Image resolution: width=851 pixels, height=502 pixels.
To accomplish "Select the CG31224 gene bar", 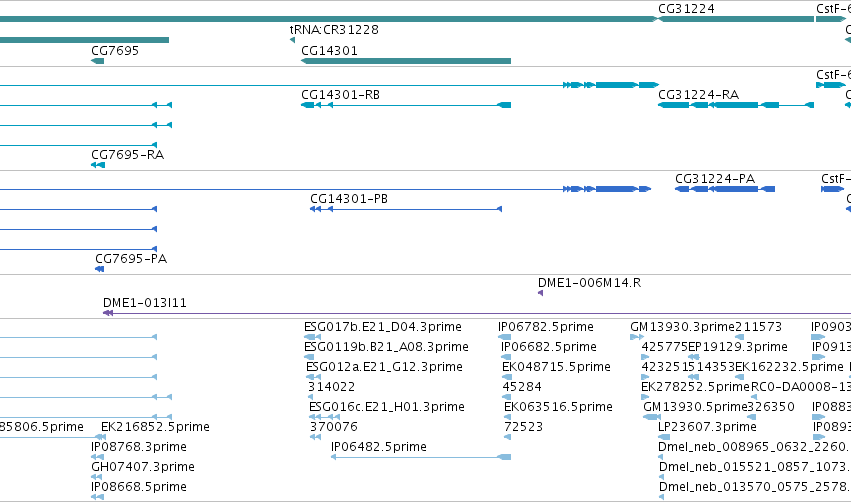I will [736, 19].
